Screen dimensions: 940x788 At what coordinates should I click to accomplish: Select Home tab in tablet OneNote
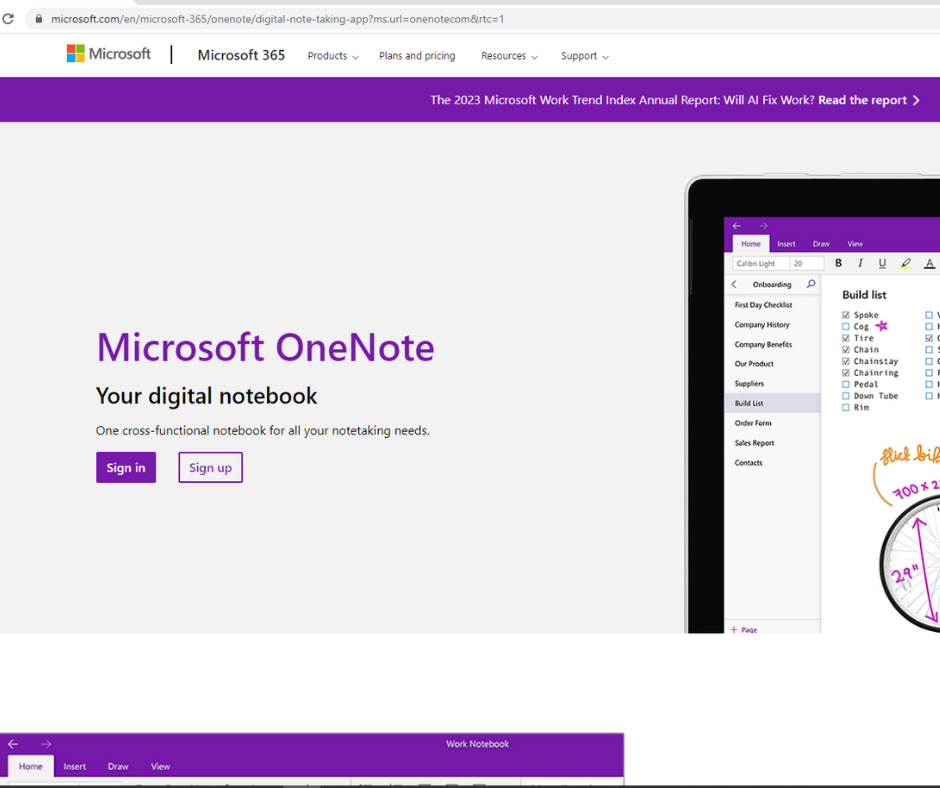point(751,243)
